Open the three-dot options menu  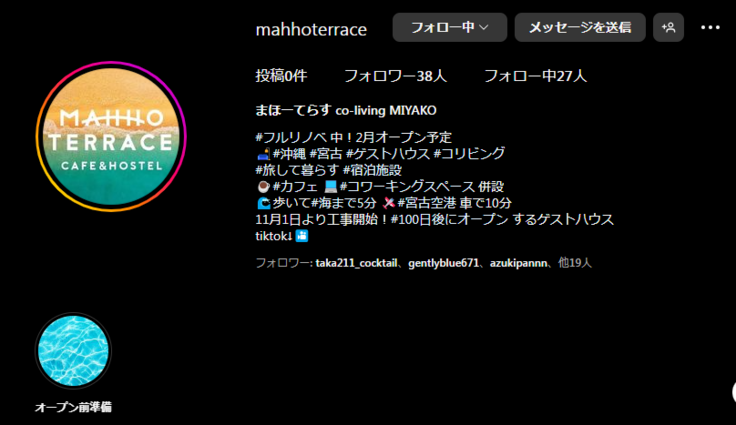coord(710,28)
